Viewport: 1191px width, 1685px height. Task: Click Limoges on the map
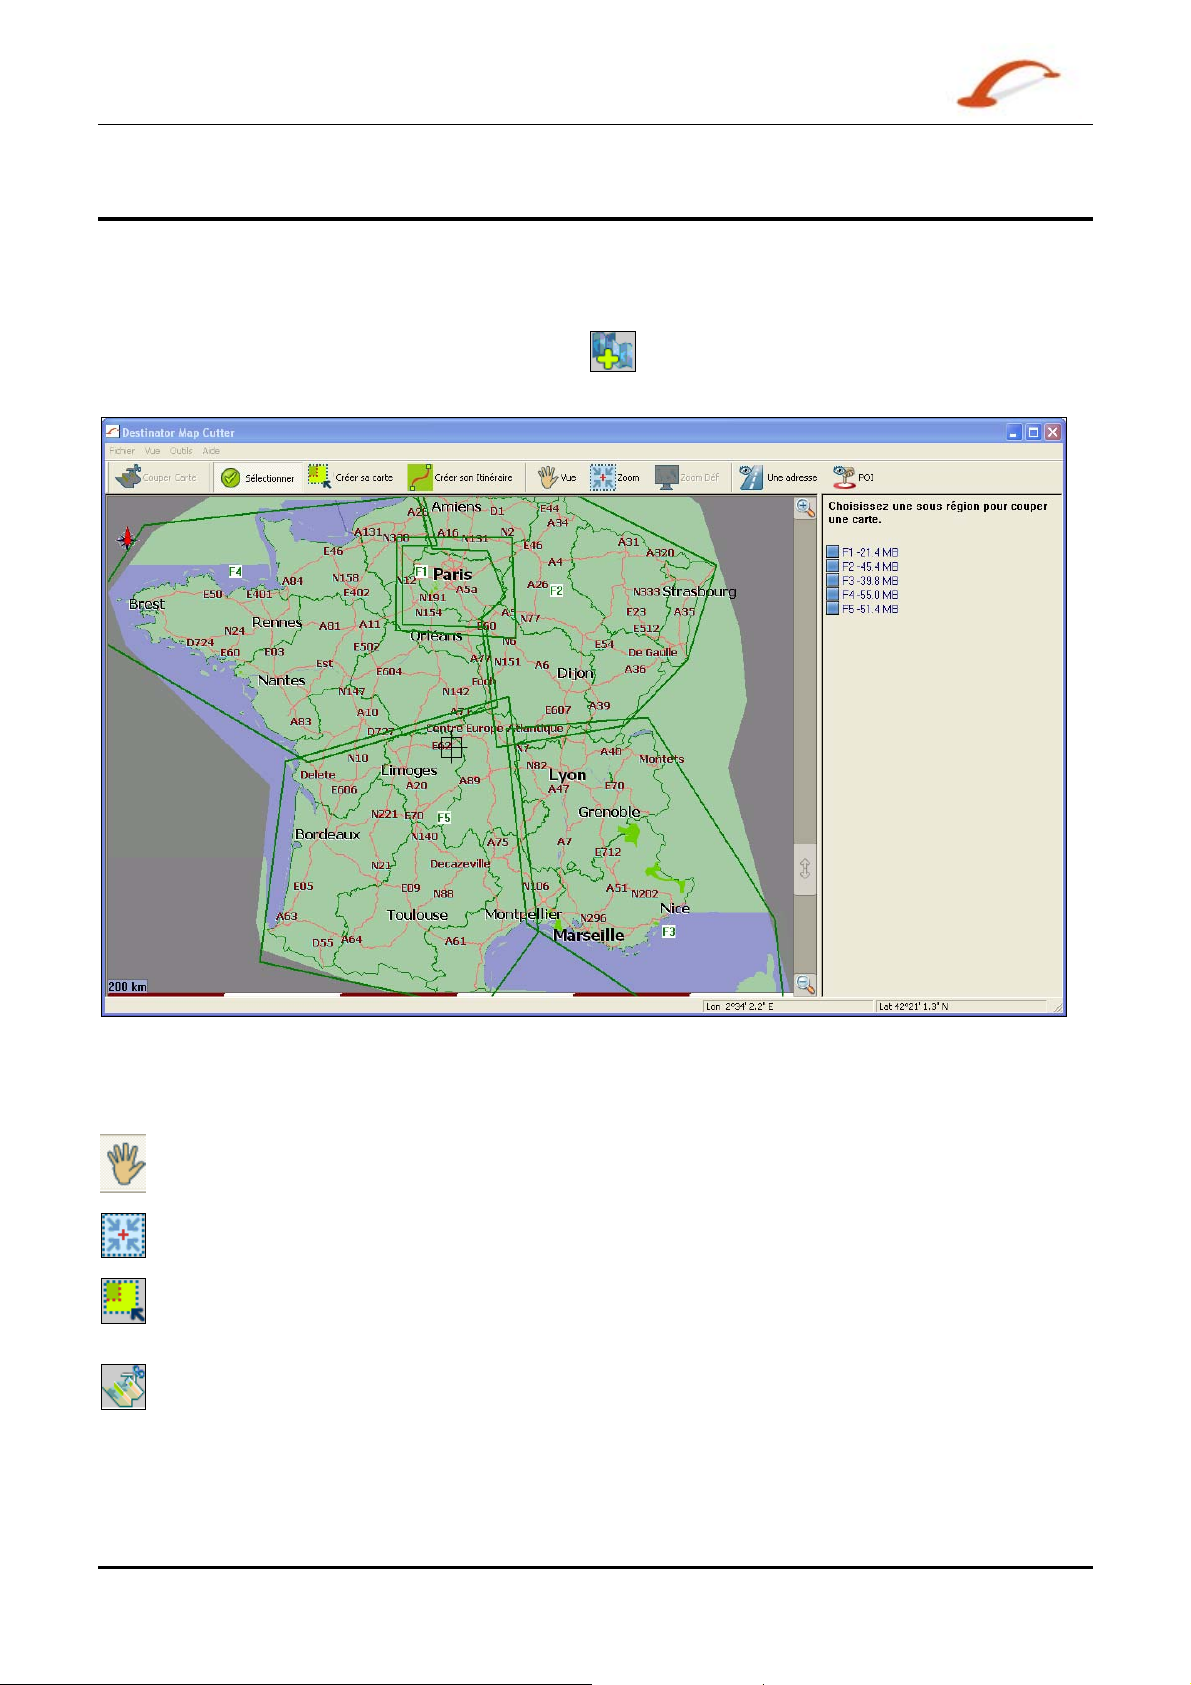[409, 770]
